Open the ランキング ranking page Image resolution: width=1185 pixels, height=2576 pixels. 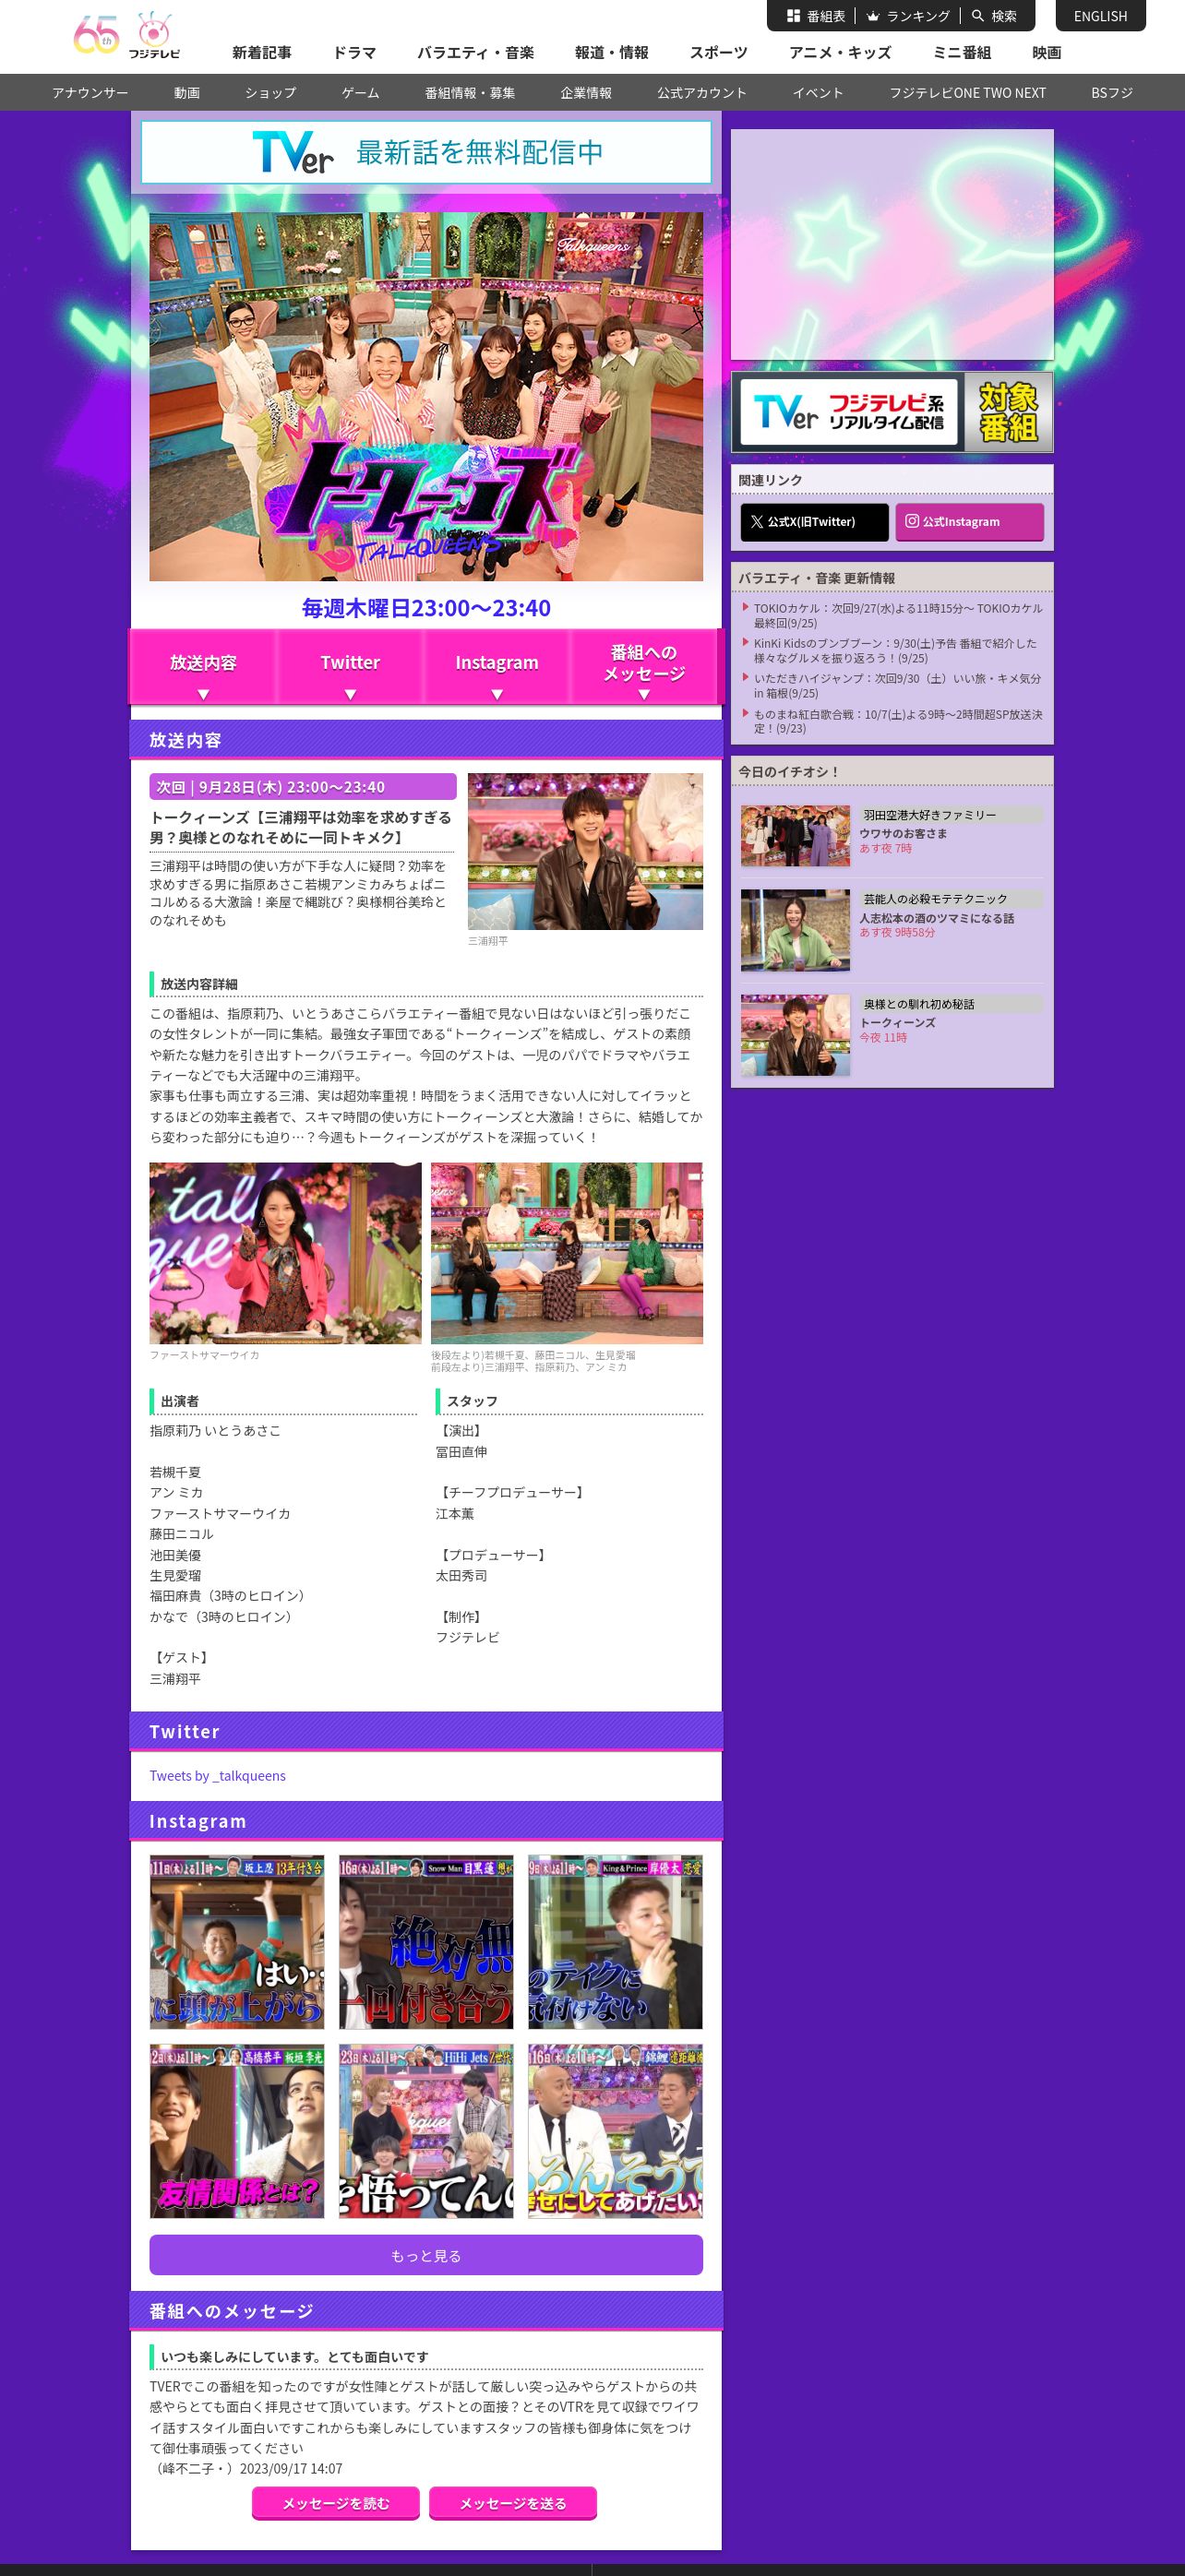coord(908,16)
